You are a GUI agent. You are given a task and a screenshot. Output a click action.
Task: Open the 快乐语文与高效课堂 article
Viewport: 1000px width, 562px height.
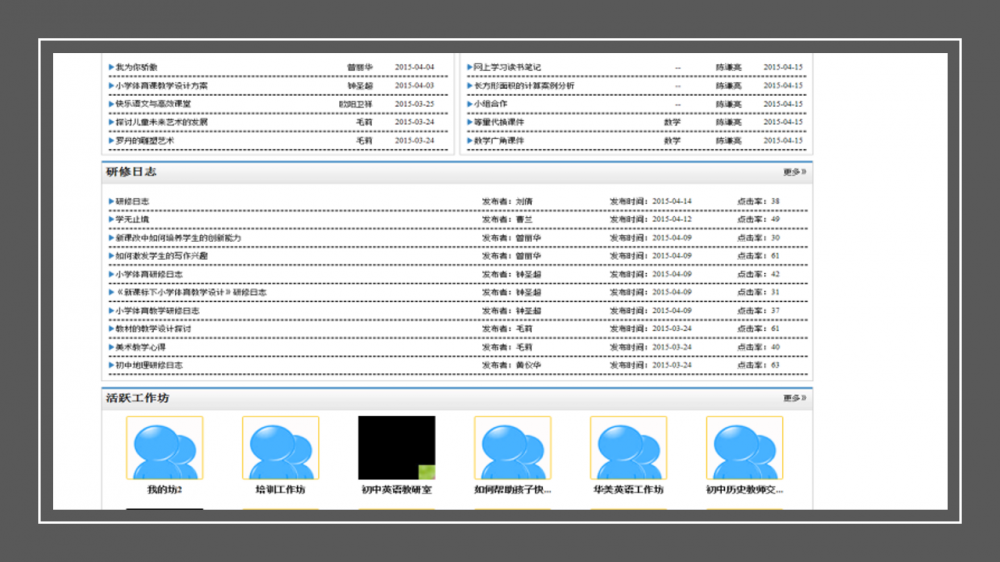tap(153, 104)
